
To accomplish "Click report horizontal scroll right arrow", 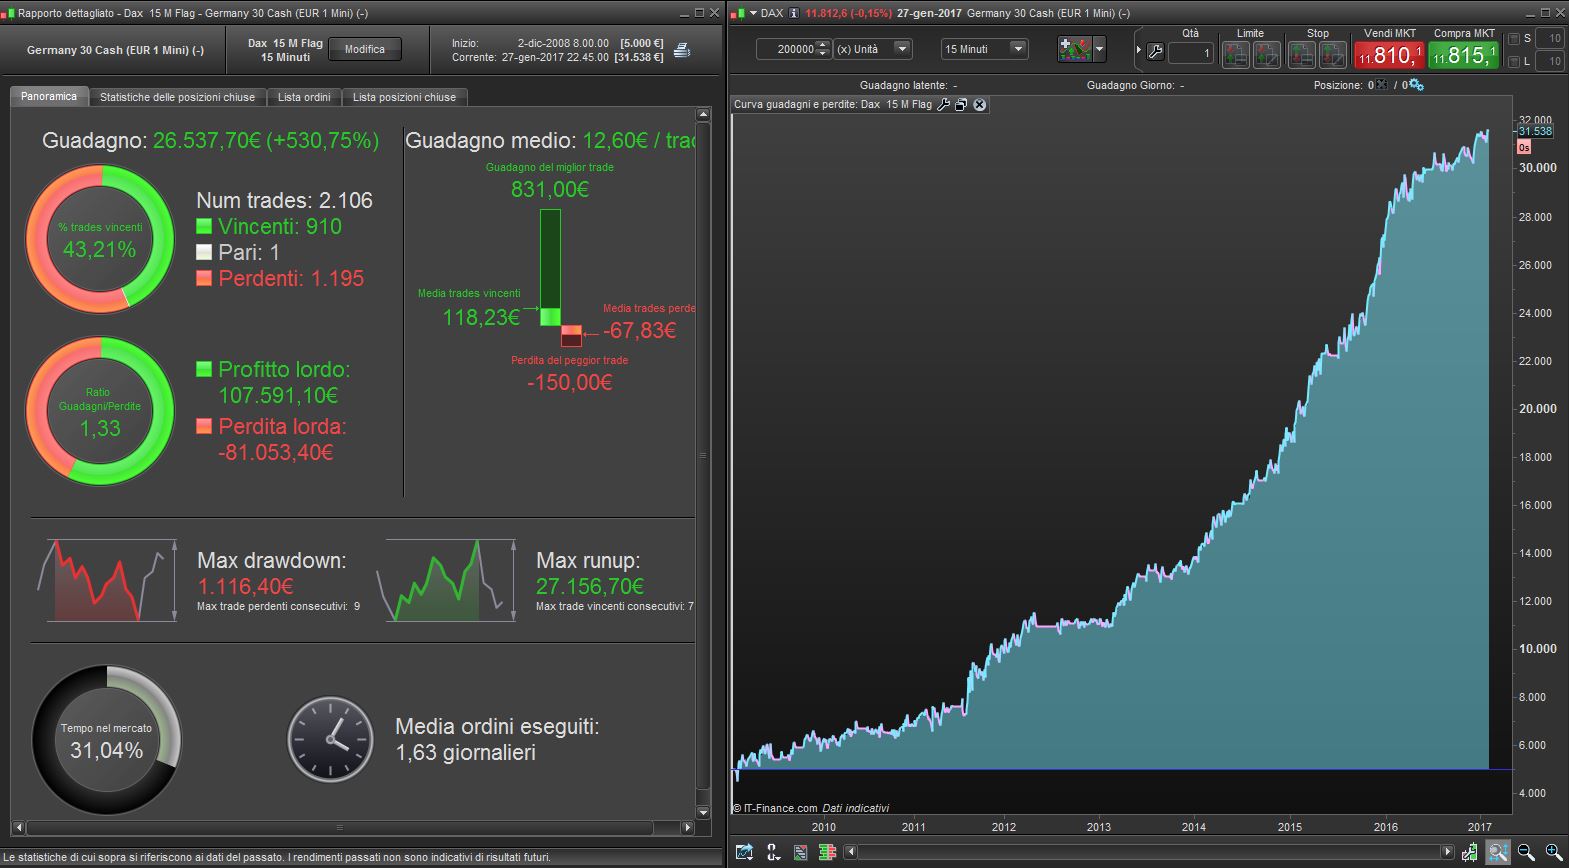I will click(x=687, y=828).
